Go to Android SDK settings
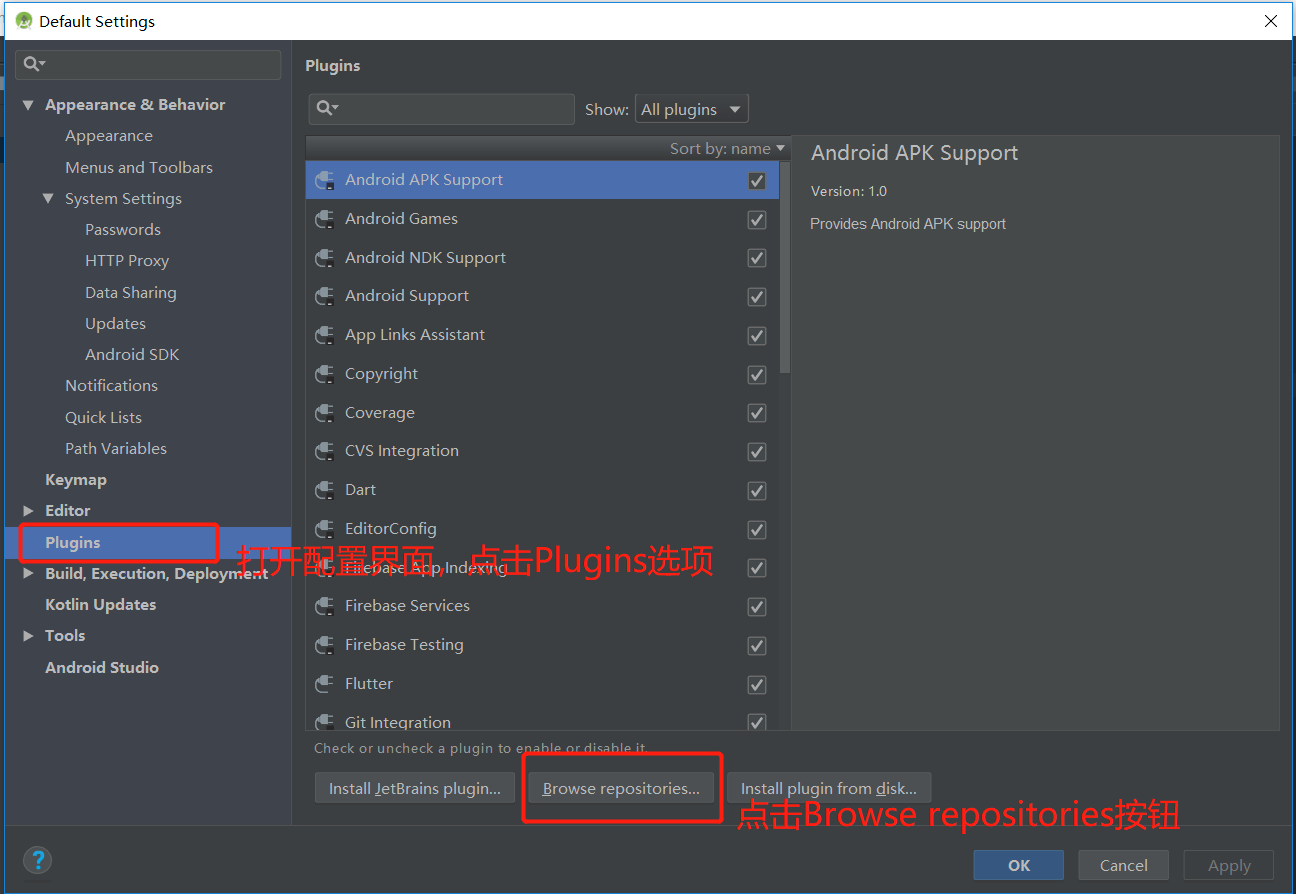1296x894 pixels. point(132,355)
